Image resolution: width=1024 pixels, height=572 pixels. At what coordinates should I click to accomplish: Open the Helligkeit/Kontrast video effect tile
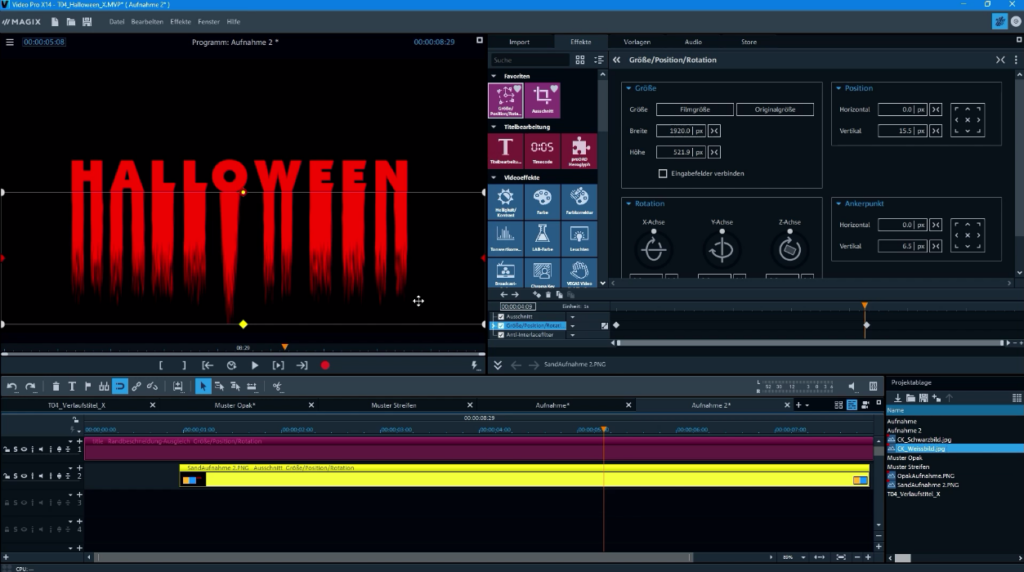(505, 201)
